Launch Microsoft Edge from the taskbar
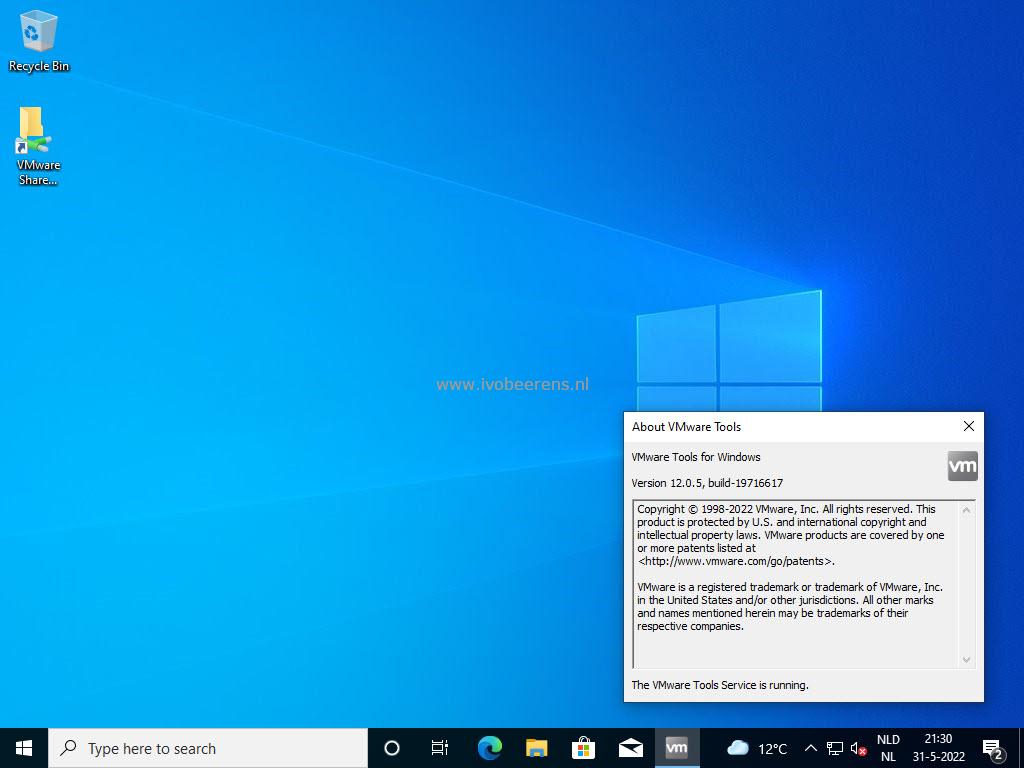The width and height of the screenshot is (1024, 768). (x=489, y=748)
